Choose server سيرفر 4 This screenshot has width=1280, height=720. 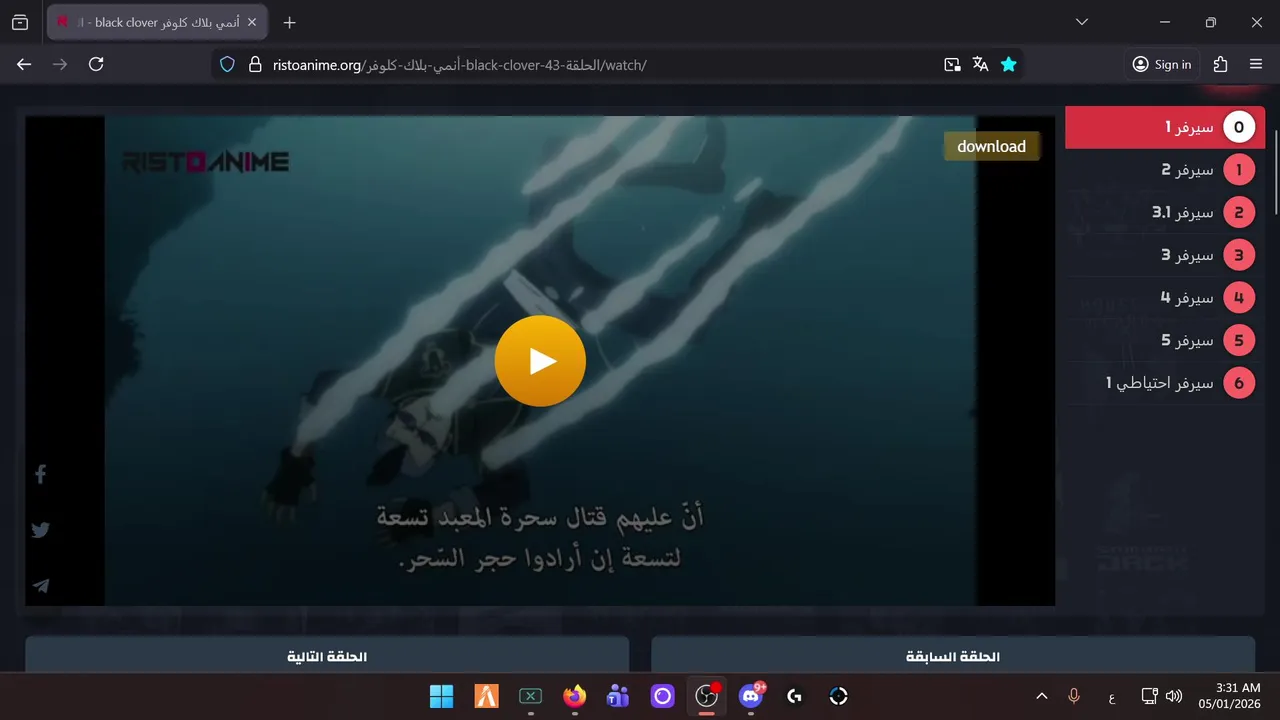point(1165,298)
